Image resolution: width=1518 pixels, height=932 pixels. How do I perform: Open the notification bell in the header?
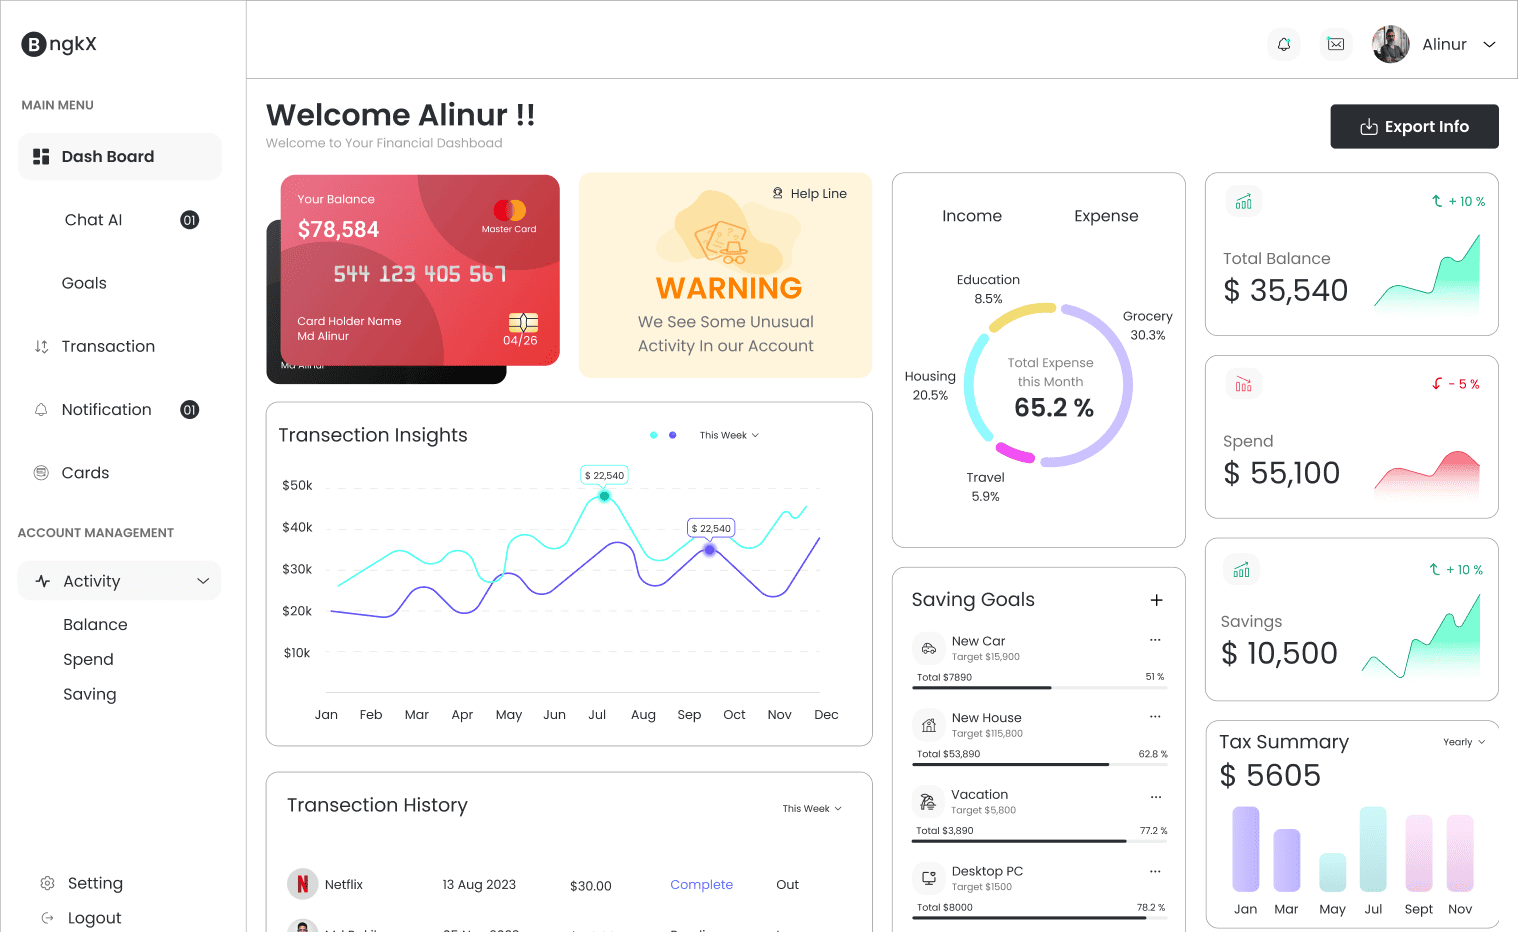tap(1283, 44)
